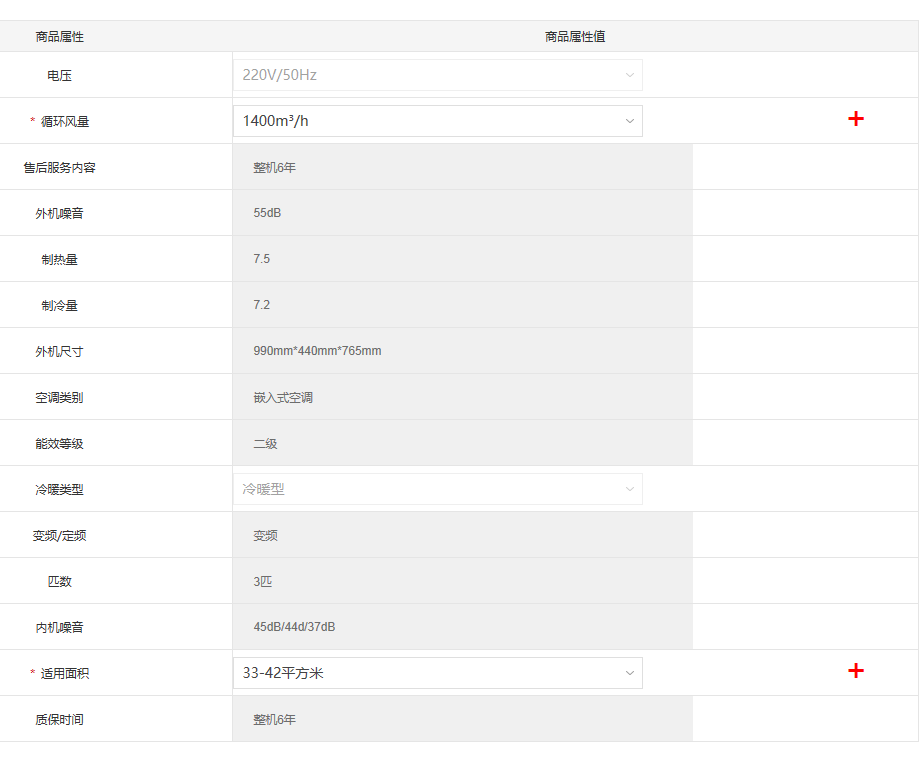This screenshot has width=921, height=757.
Task: Click the 售后服务内容 field 整机6年
Action: [462, 167]
